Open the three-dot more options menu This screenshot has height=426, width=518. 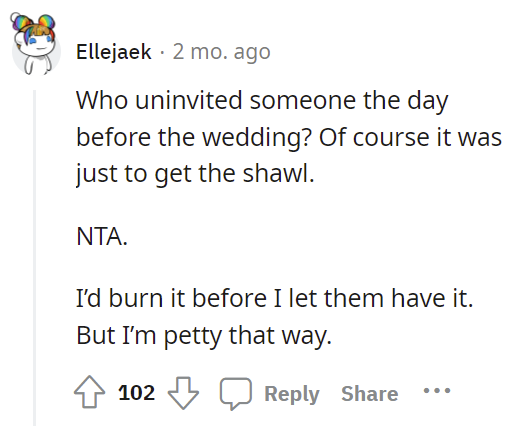437,390
